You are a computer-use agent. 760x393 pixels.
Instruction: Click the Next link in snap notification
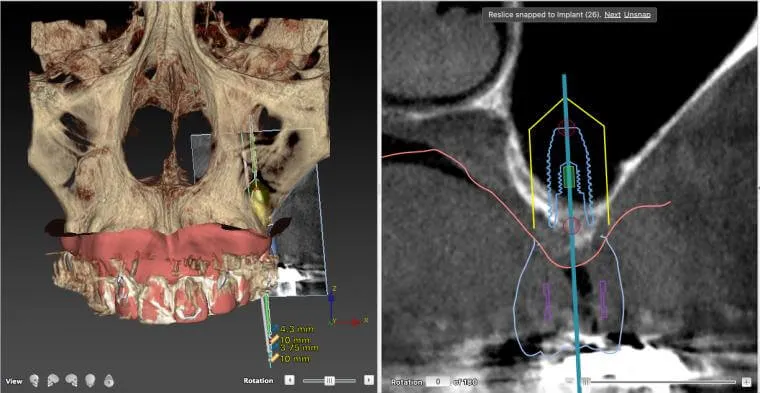pos(613,15)
